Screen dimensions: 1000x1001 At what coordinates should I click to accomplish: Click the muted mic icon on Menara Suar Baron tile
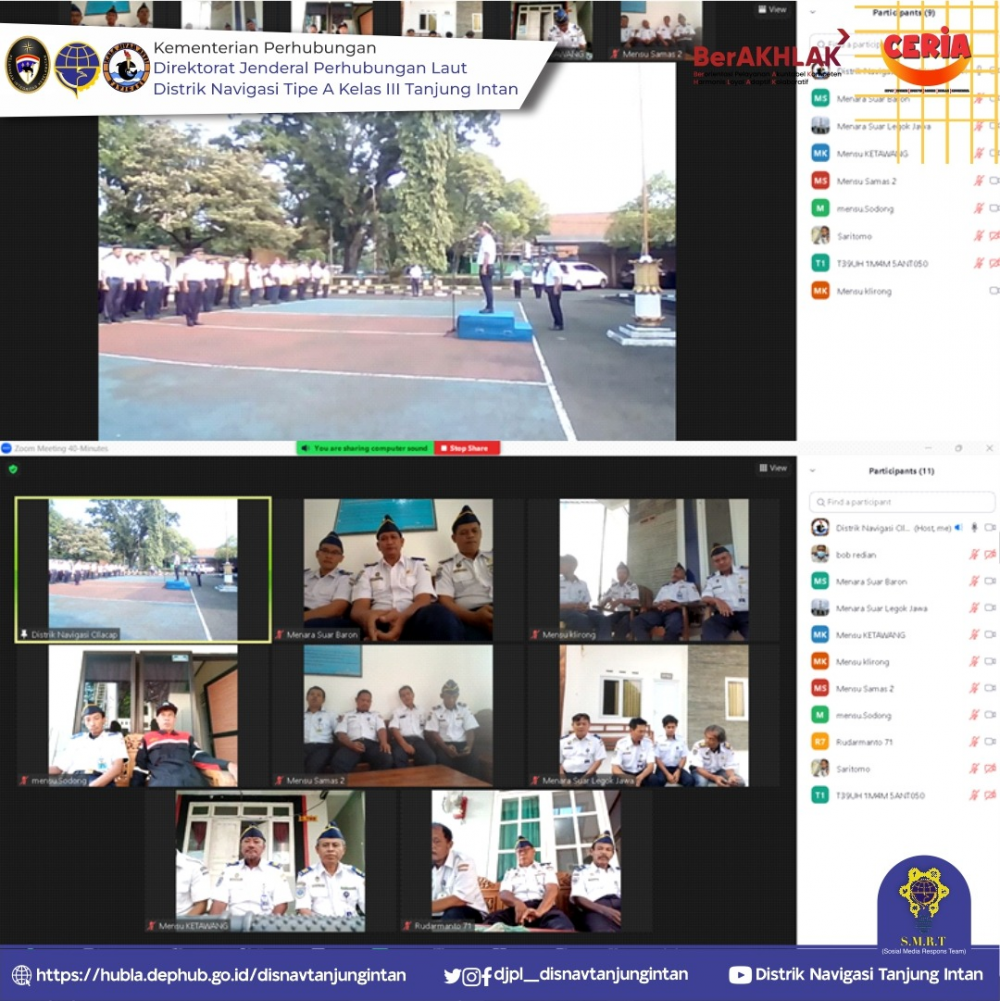[280, 635]
